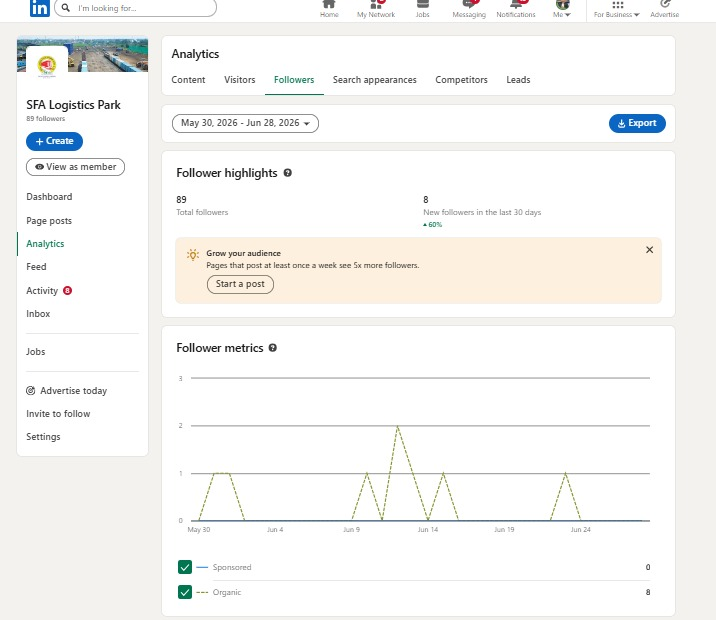Open My Network icon

coord(376,5)
